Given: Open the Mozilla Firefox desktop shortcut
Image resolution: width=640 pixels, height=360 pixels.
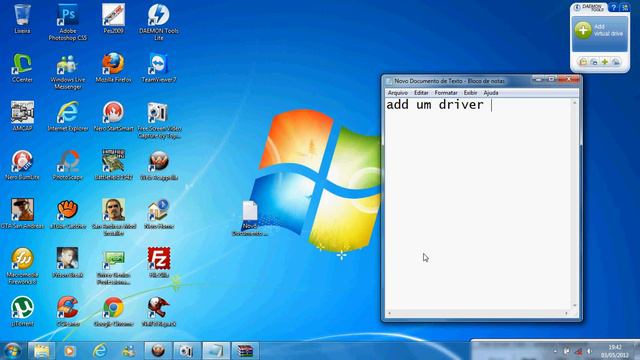Looking at the screenshot, I should coord(113,68).
